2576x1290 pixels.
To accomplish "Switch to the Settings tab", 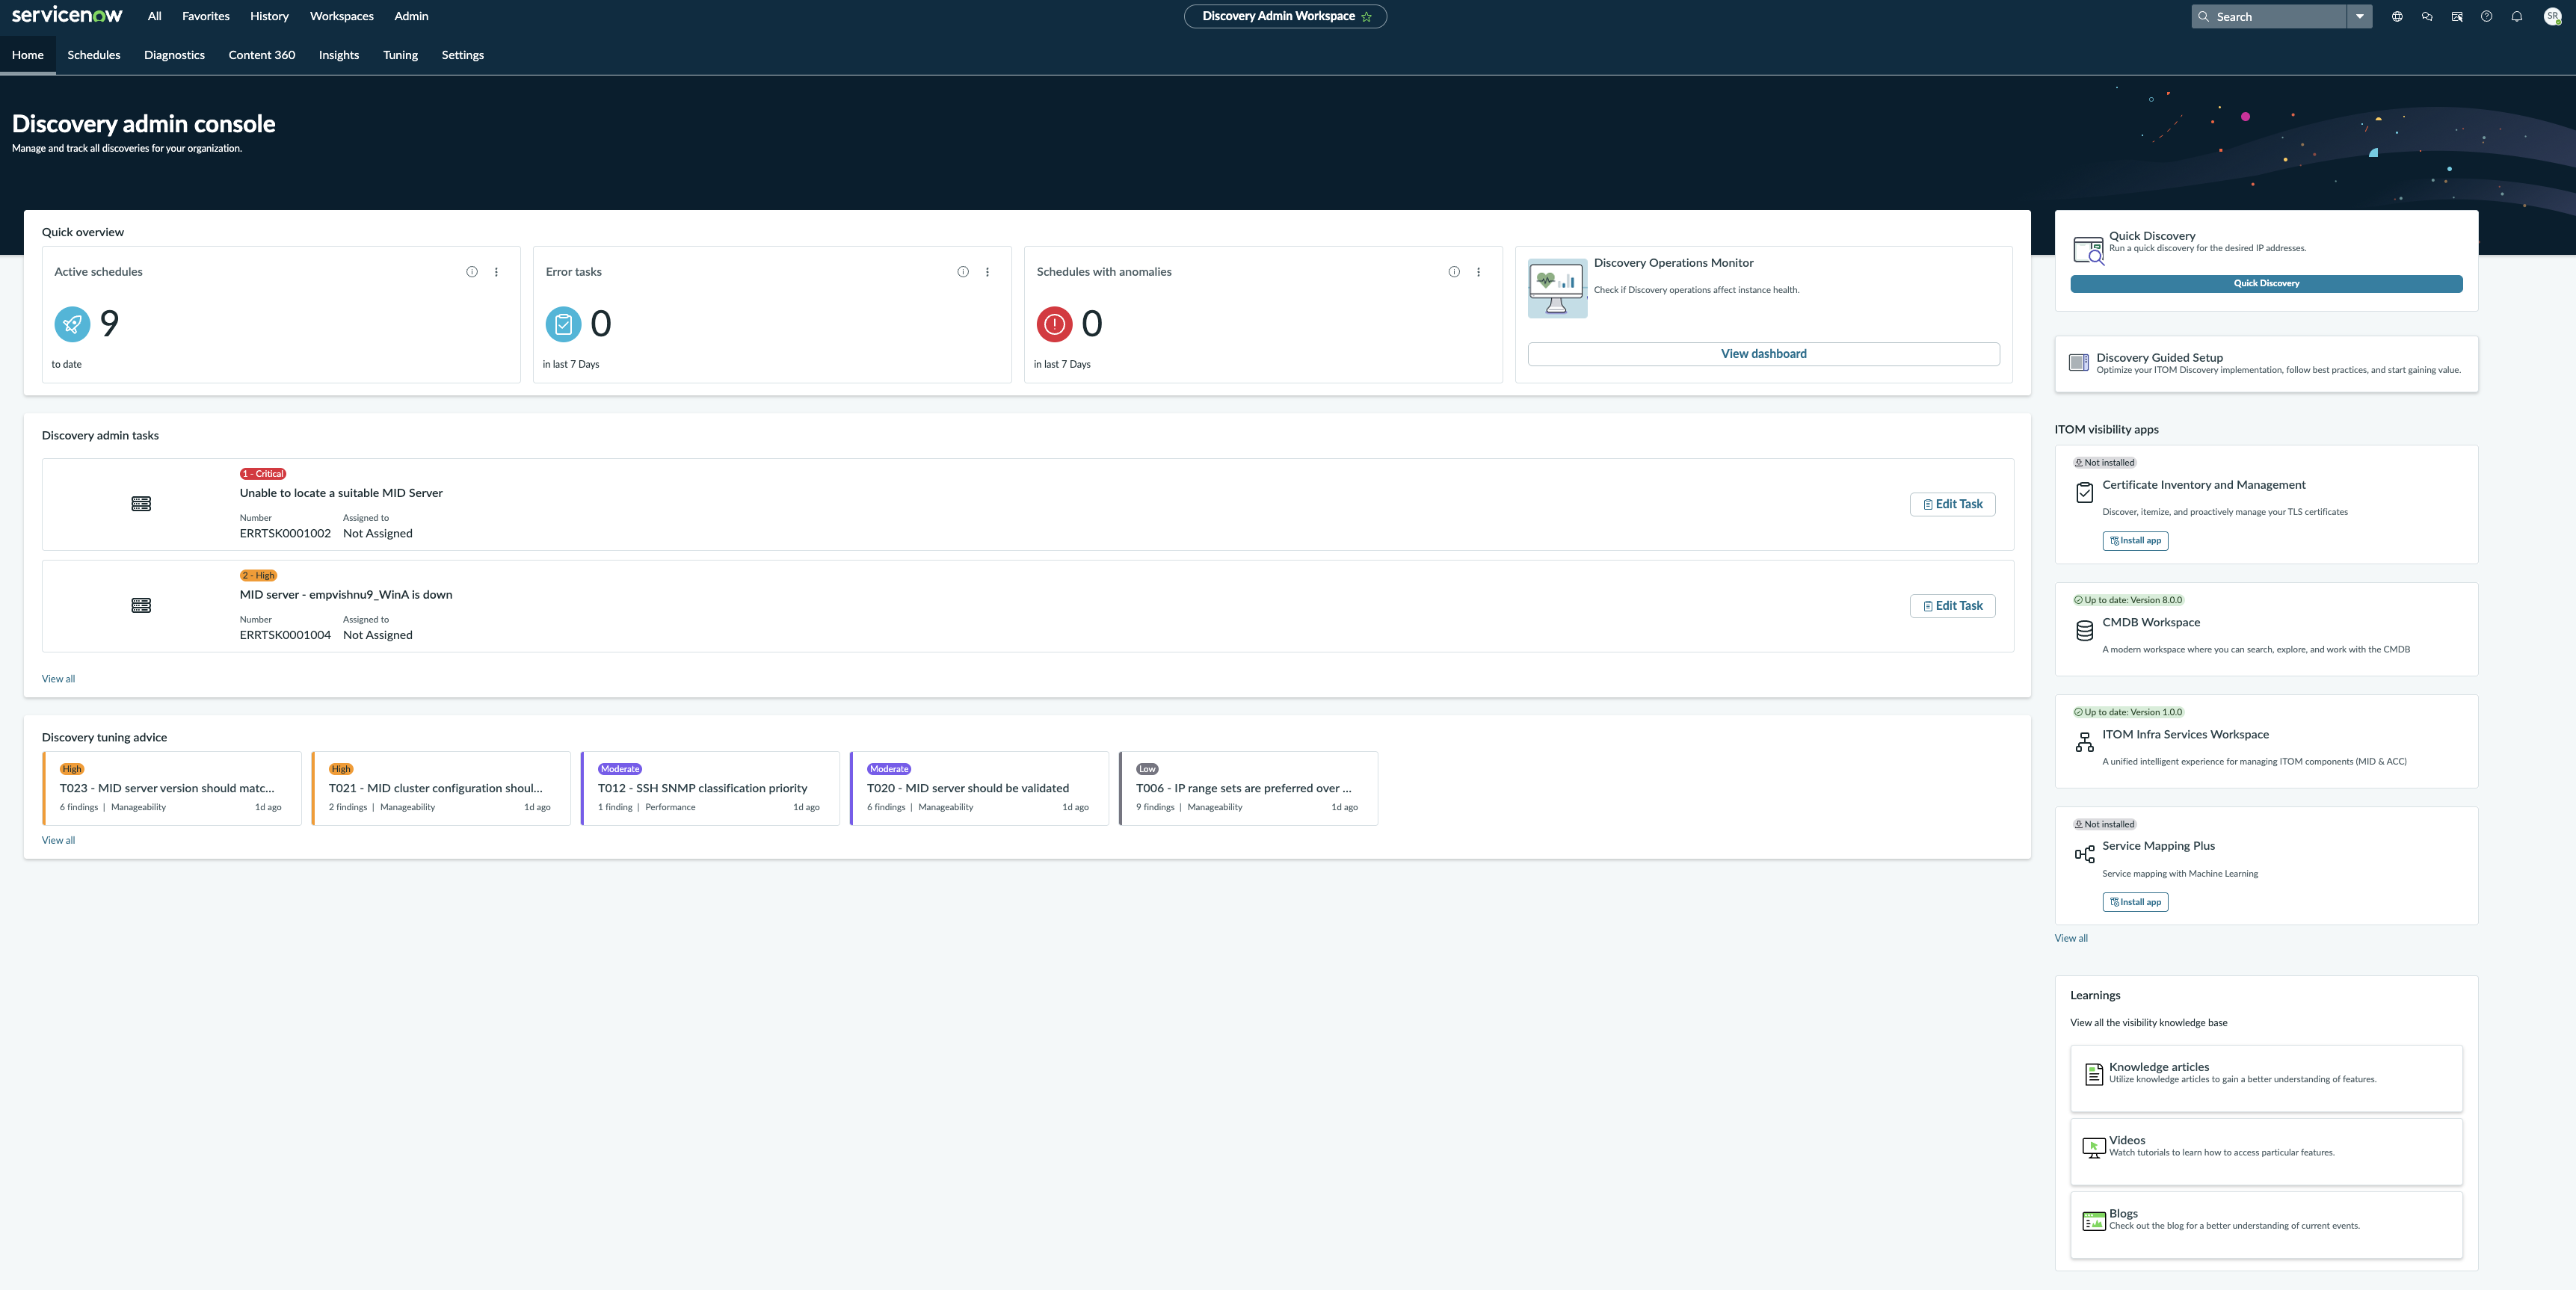I will point(463,55).
